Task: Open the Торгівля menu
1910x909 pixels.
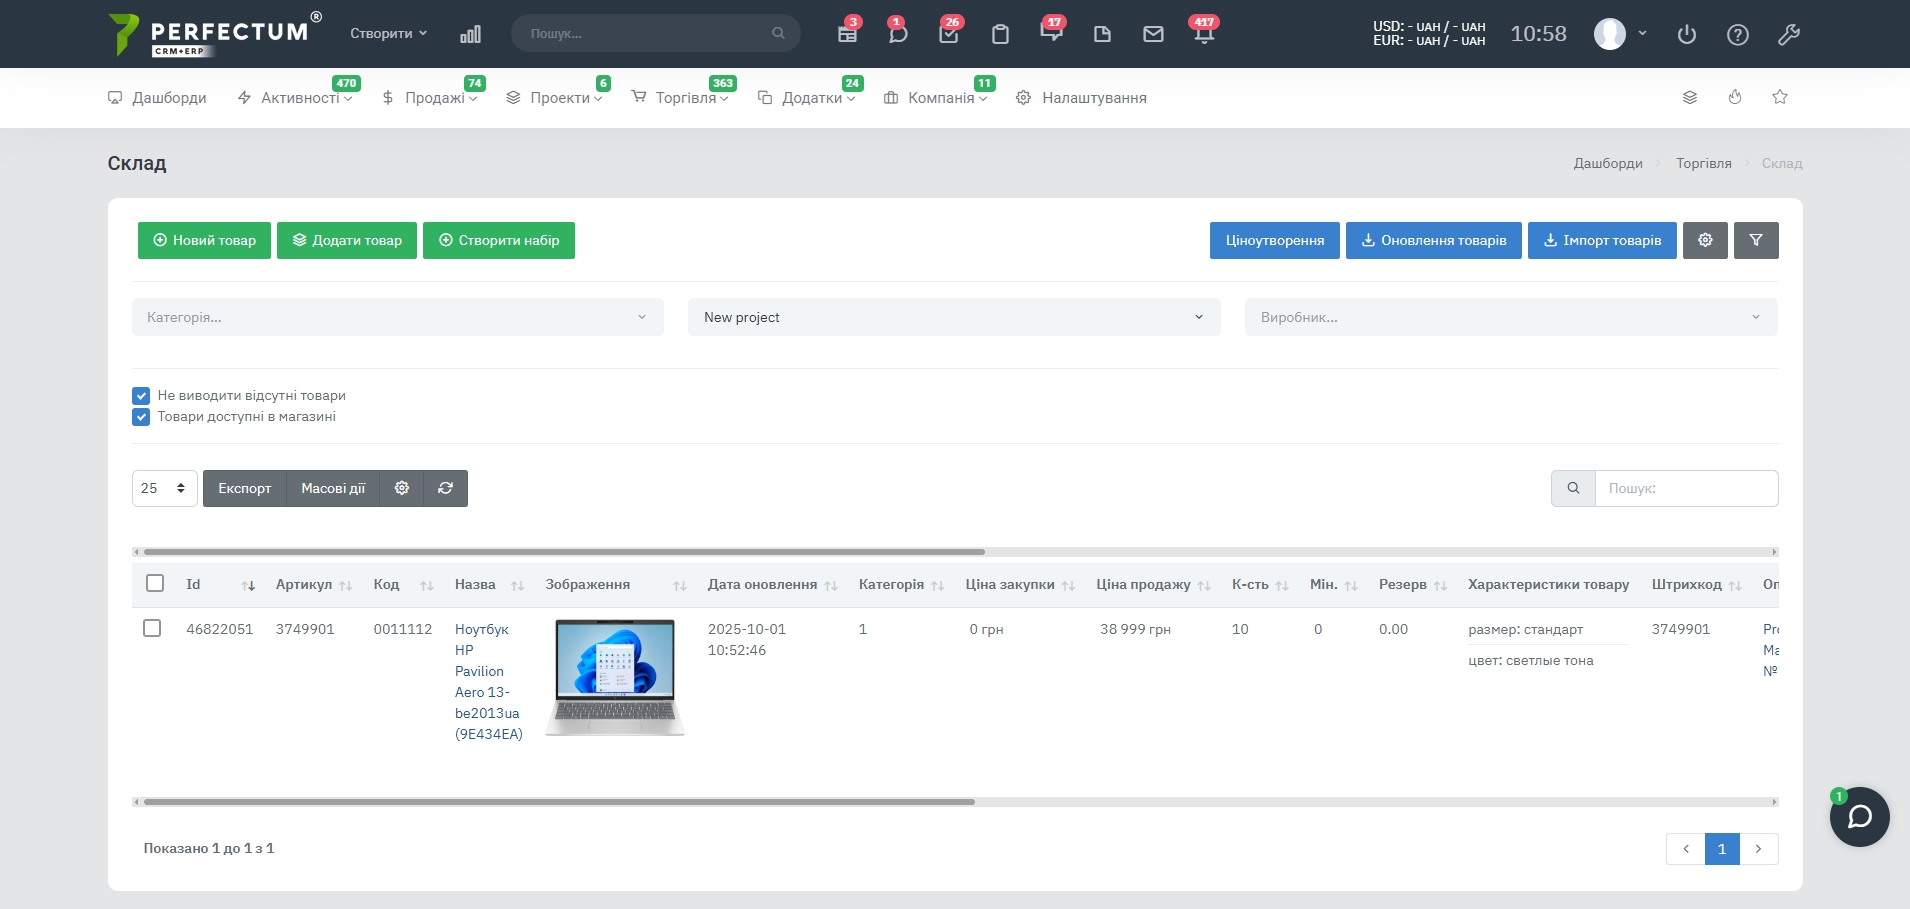Action: pyautogui.click(x=686, y=98)
